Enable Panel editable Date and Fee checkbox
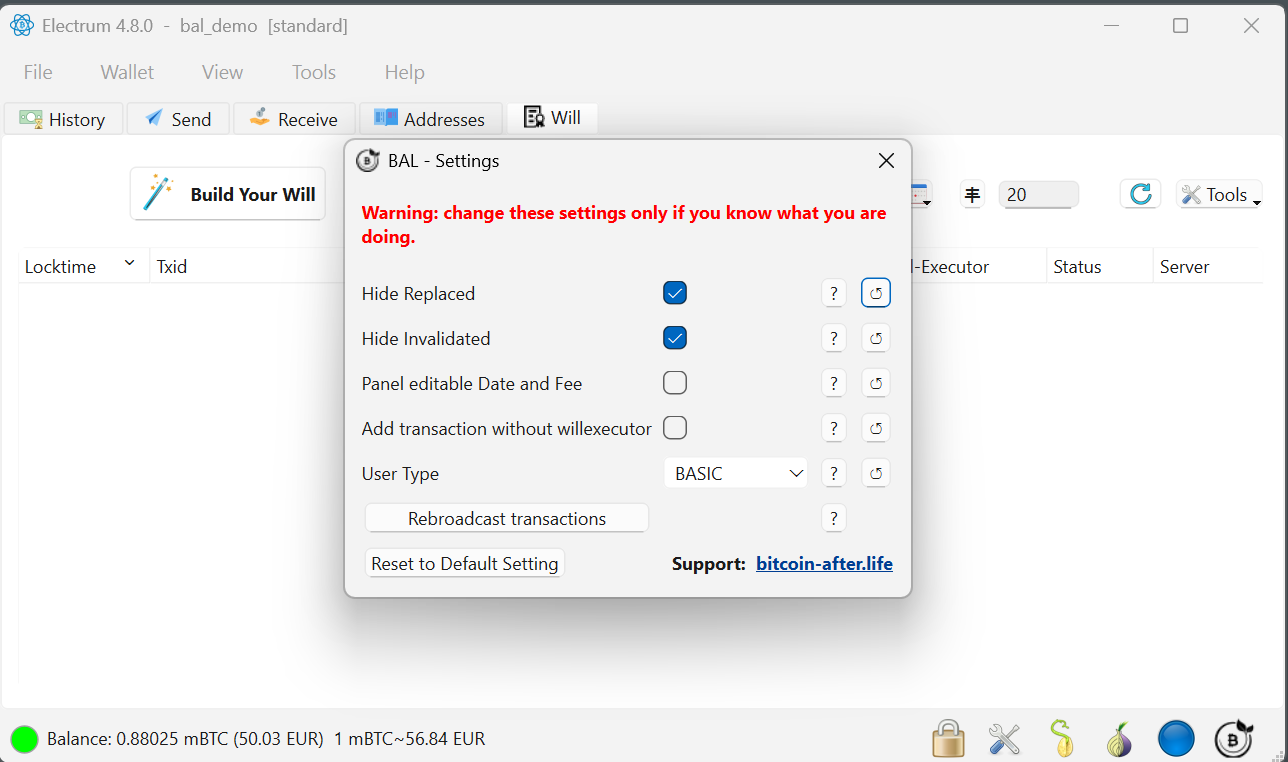1288x762 pixels. (675, 383)
